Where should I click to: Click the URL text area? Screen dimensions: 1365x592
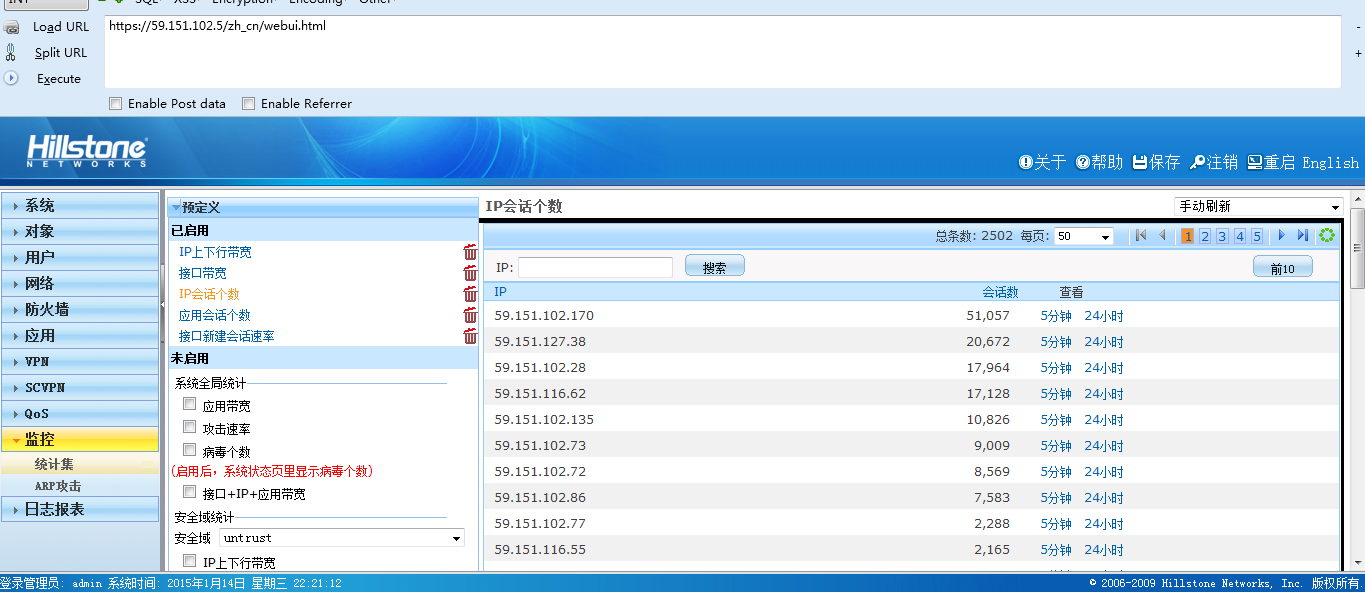click(722, 52)
